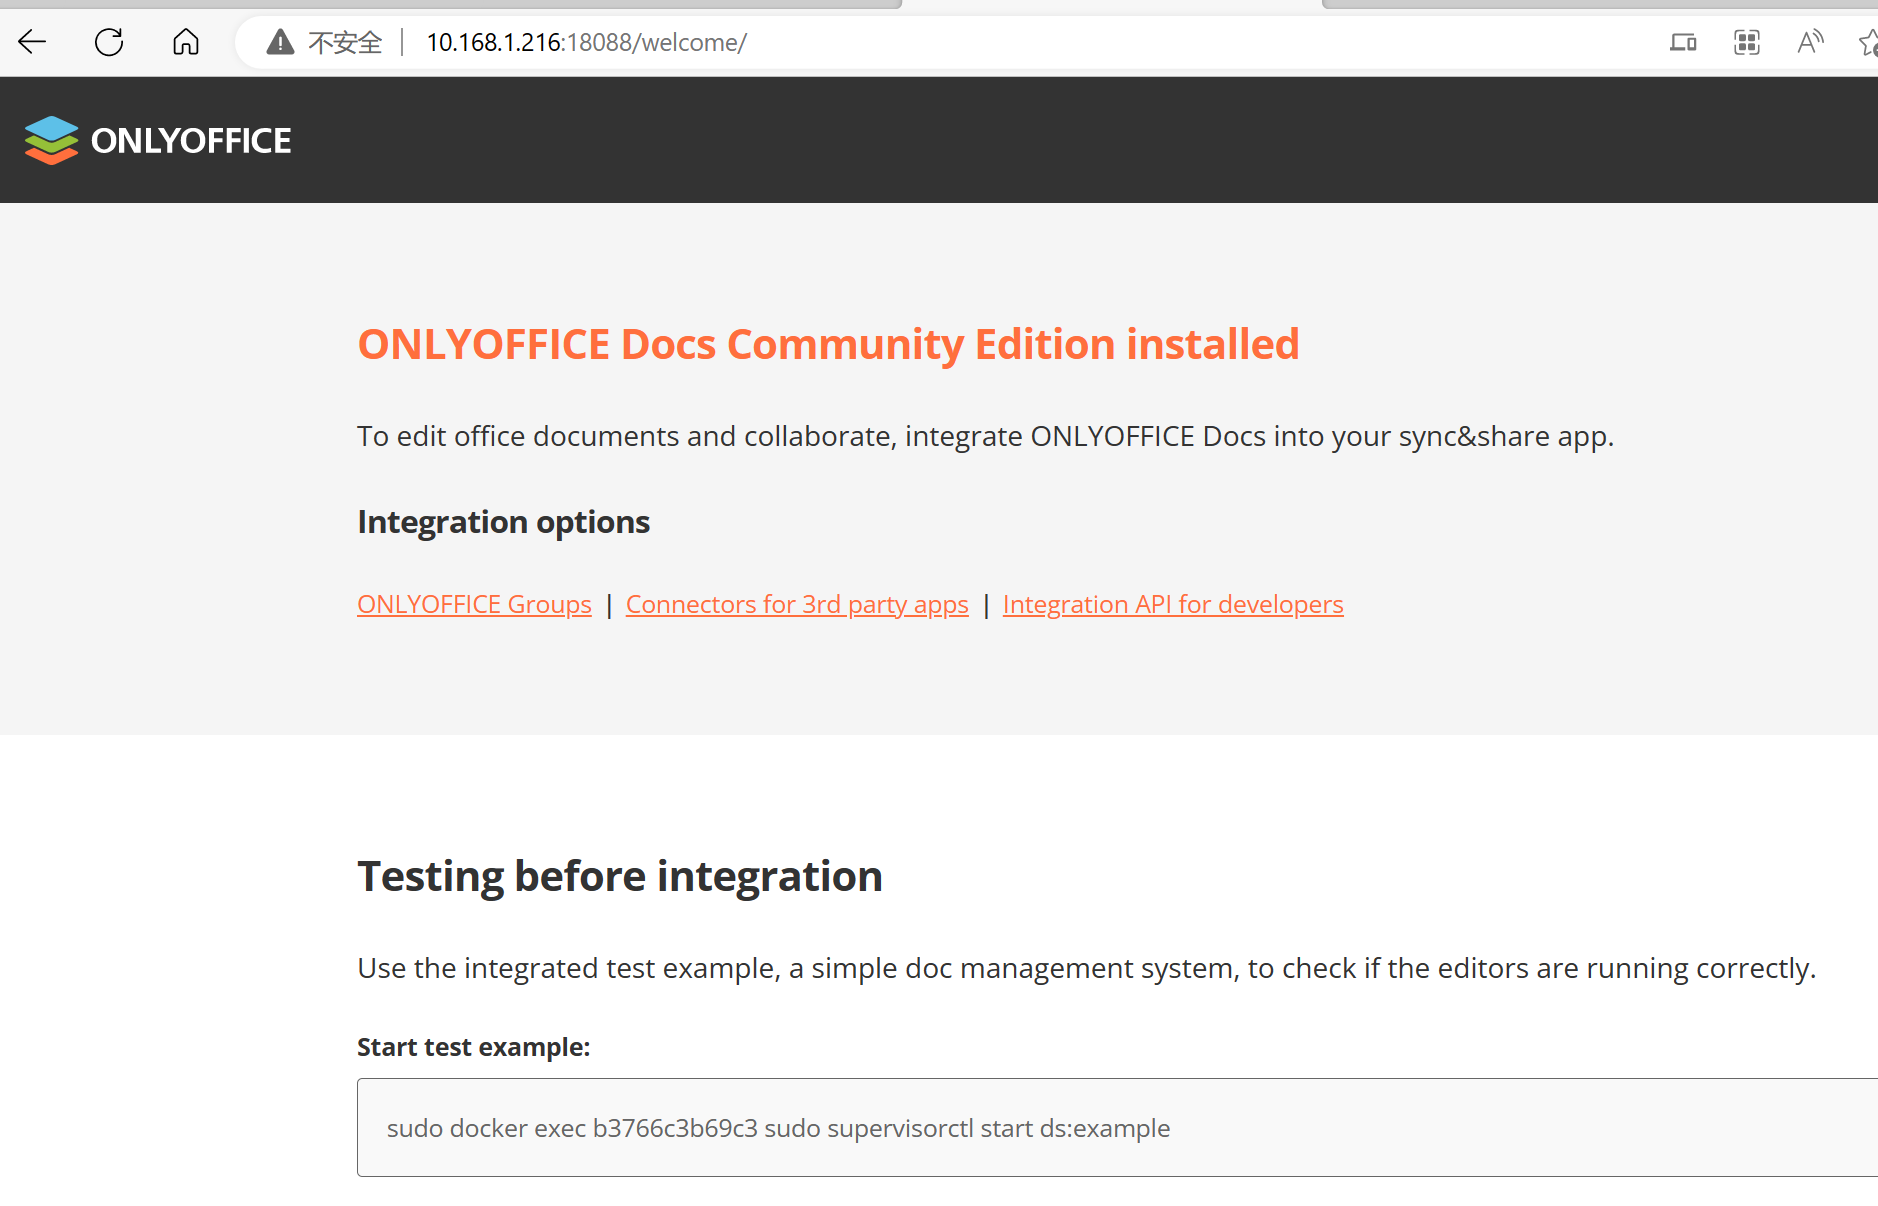Click the ONLYOFFICE brand name in header
Screen dimensions: 1878x1206
pyautogui.click(x=191, y=141)
